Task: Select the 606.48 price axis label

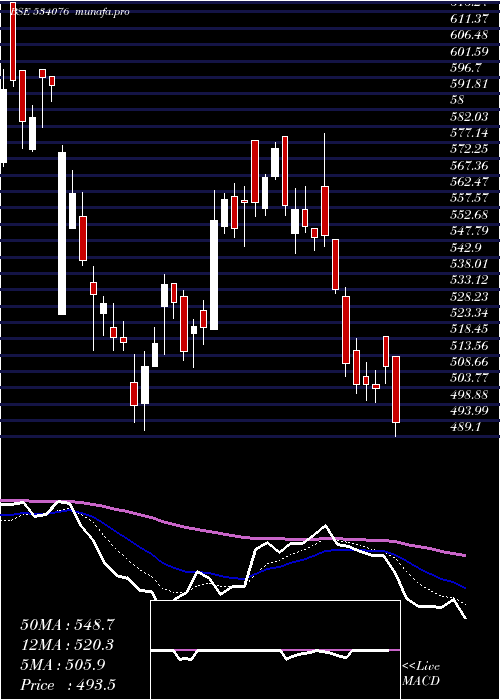Action: [x=469, y=35]
